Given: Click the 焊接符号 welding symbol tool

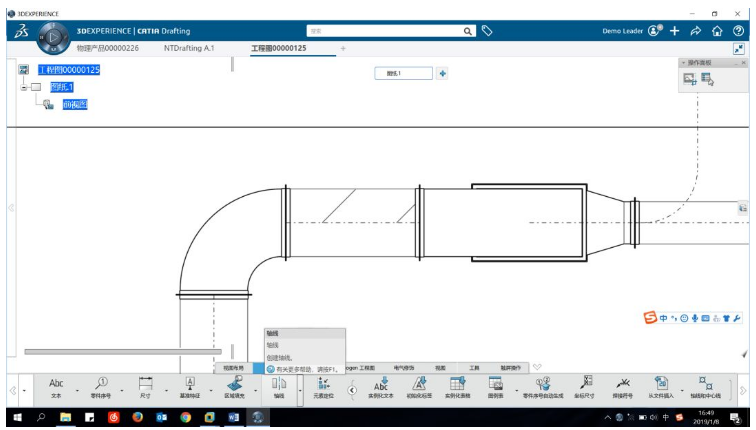Looking at the screenshot, I should click(x=623, y=388).
